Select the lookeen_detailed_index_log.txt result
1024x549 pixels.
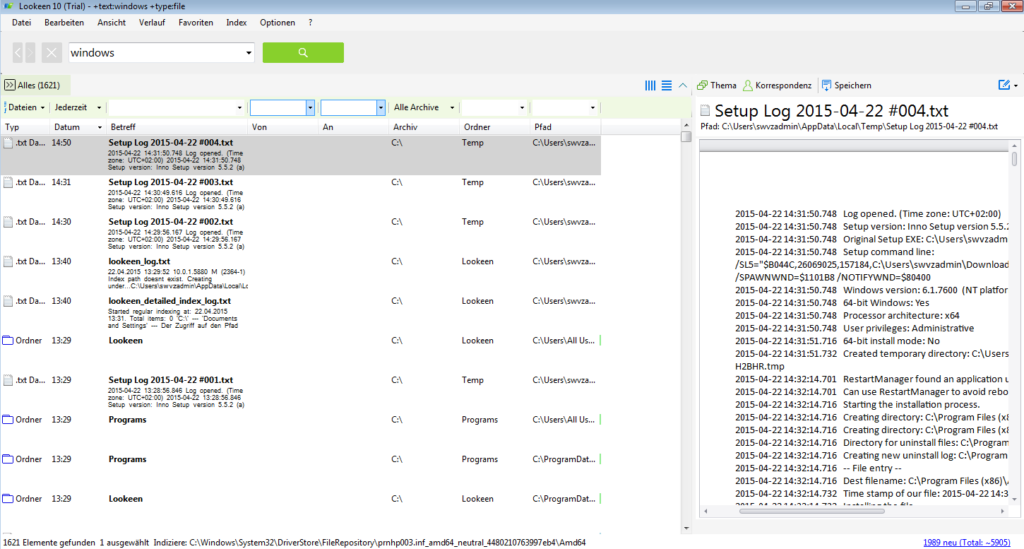[301, 315]
